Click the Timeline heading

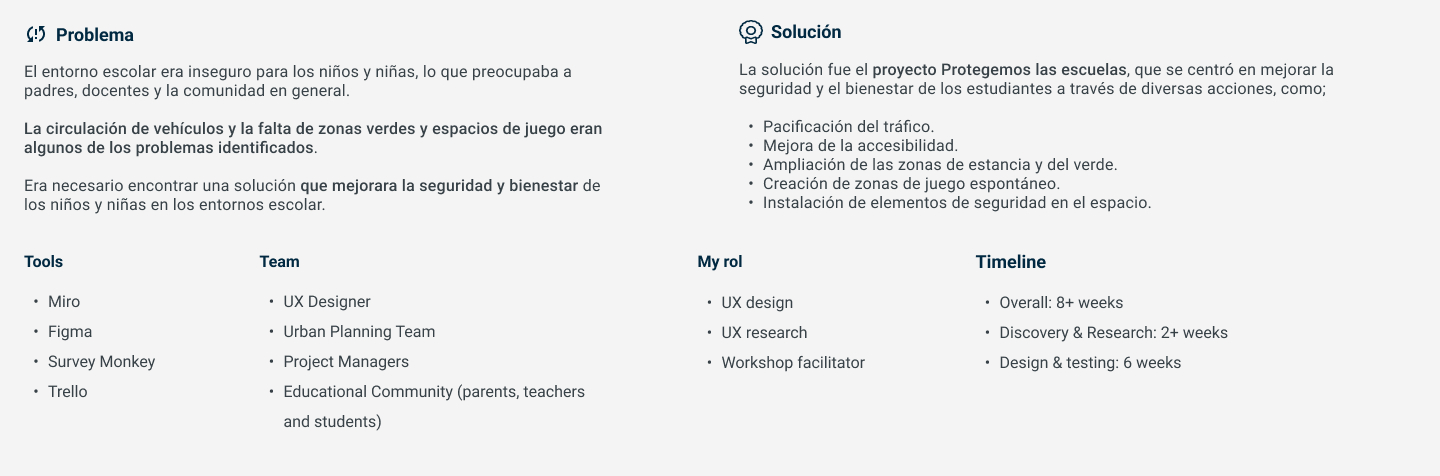pos(1010,262)
